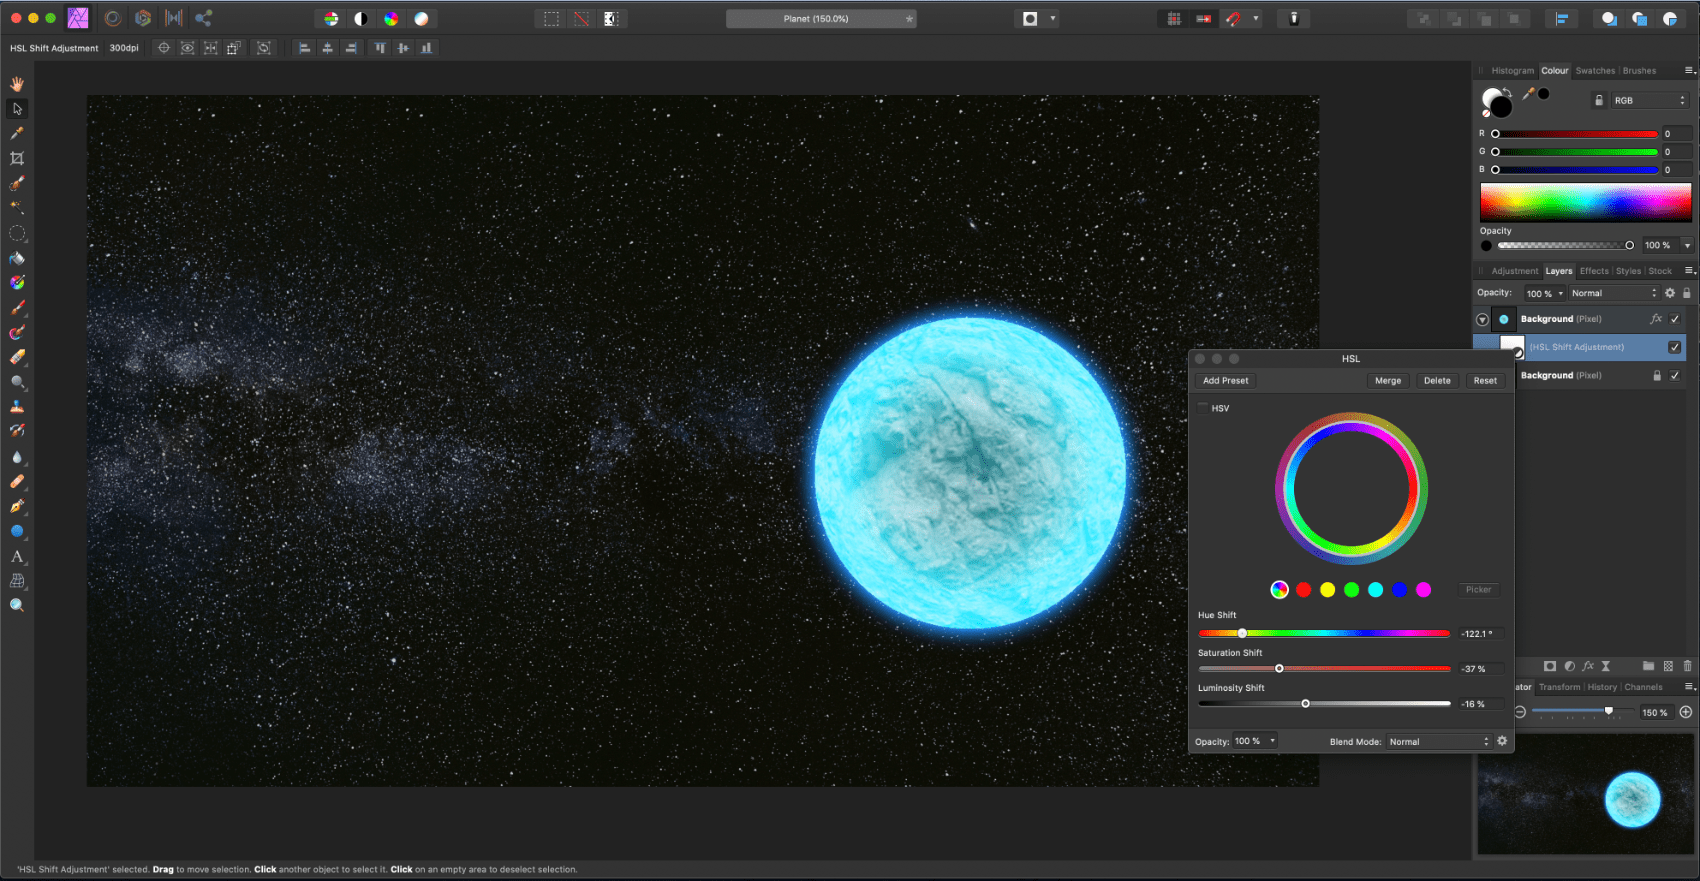The height and width of the screenshot is (881, 1700).
Task: Select the Flood Fill tool
Action: click(17, 258)
